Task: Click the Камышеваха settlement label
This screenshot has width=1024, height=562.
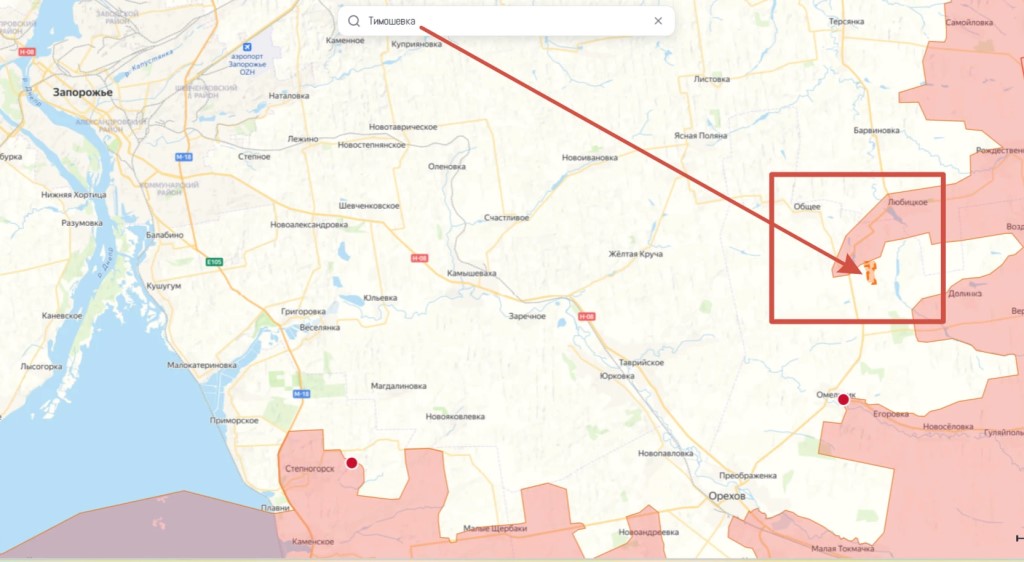Action: tap(472, 273)
